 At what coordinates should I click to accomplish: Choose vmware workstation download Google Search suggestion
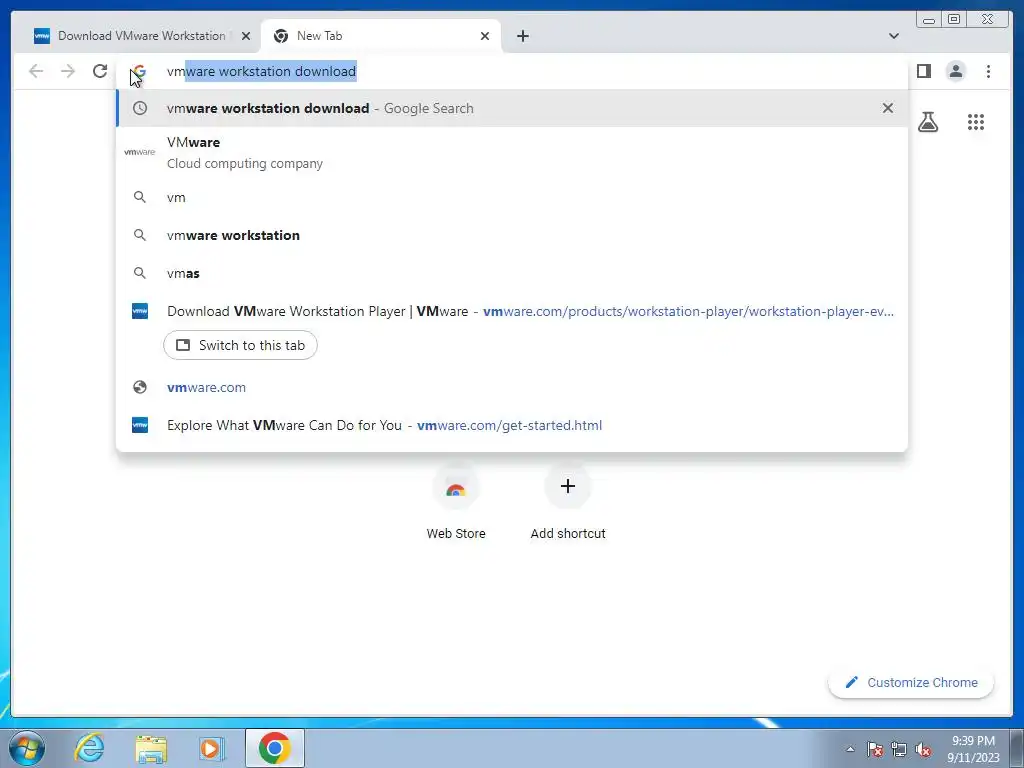tap(512, 108)
